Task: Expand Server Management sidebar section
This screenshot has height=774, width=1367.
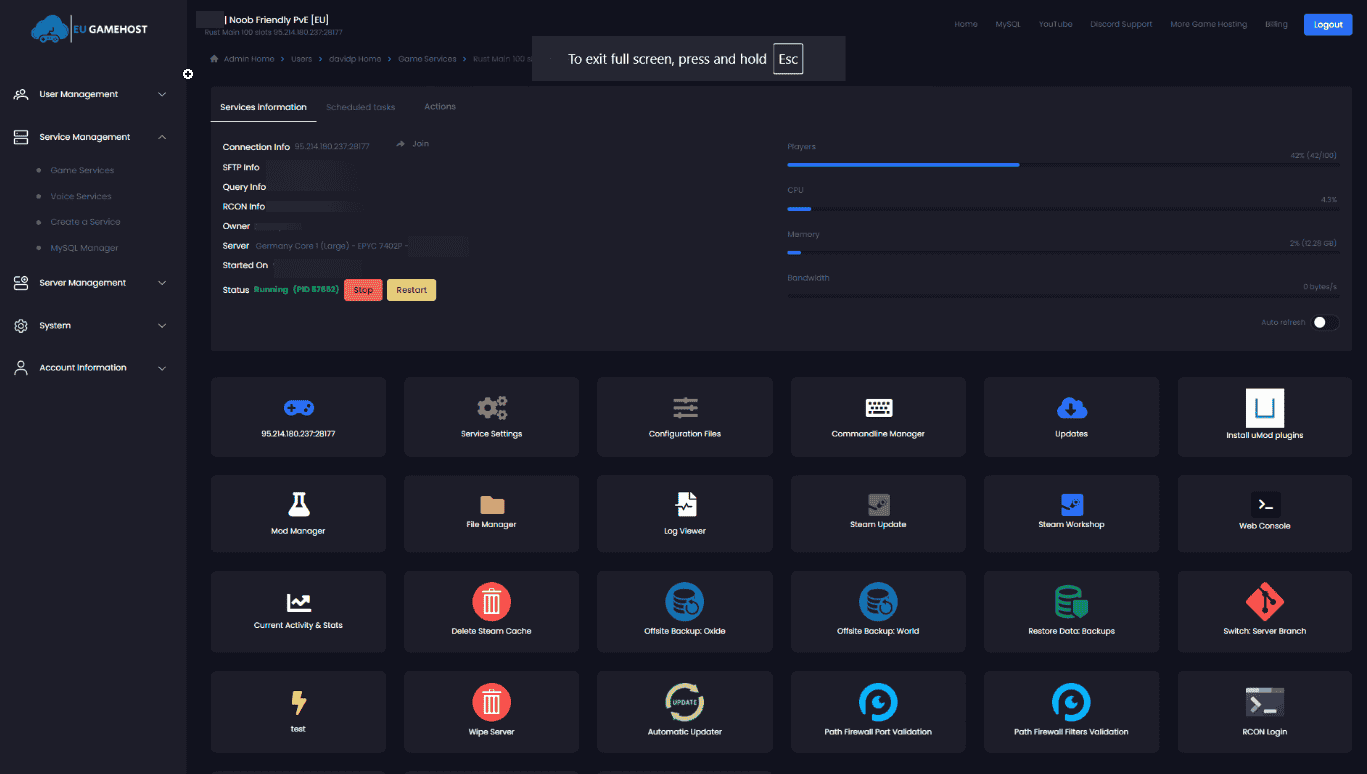Action: click(x=90, y=283)
